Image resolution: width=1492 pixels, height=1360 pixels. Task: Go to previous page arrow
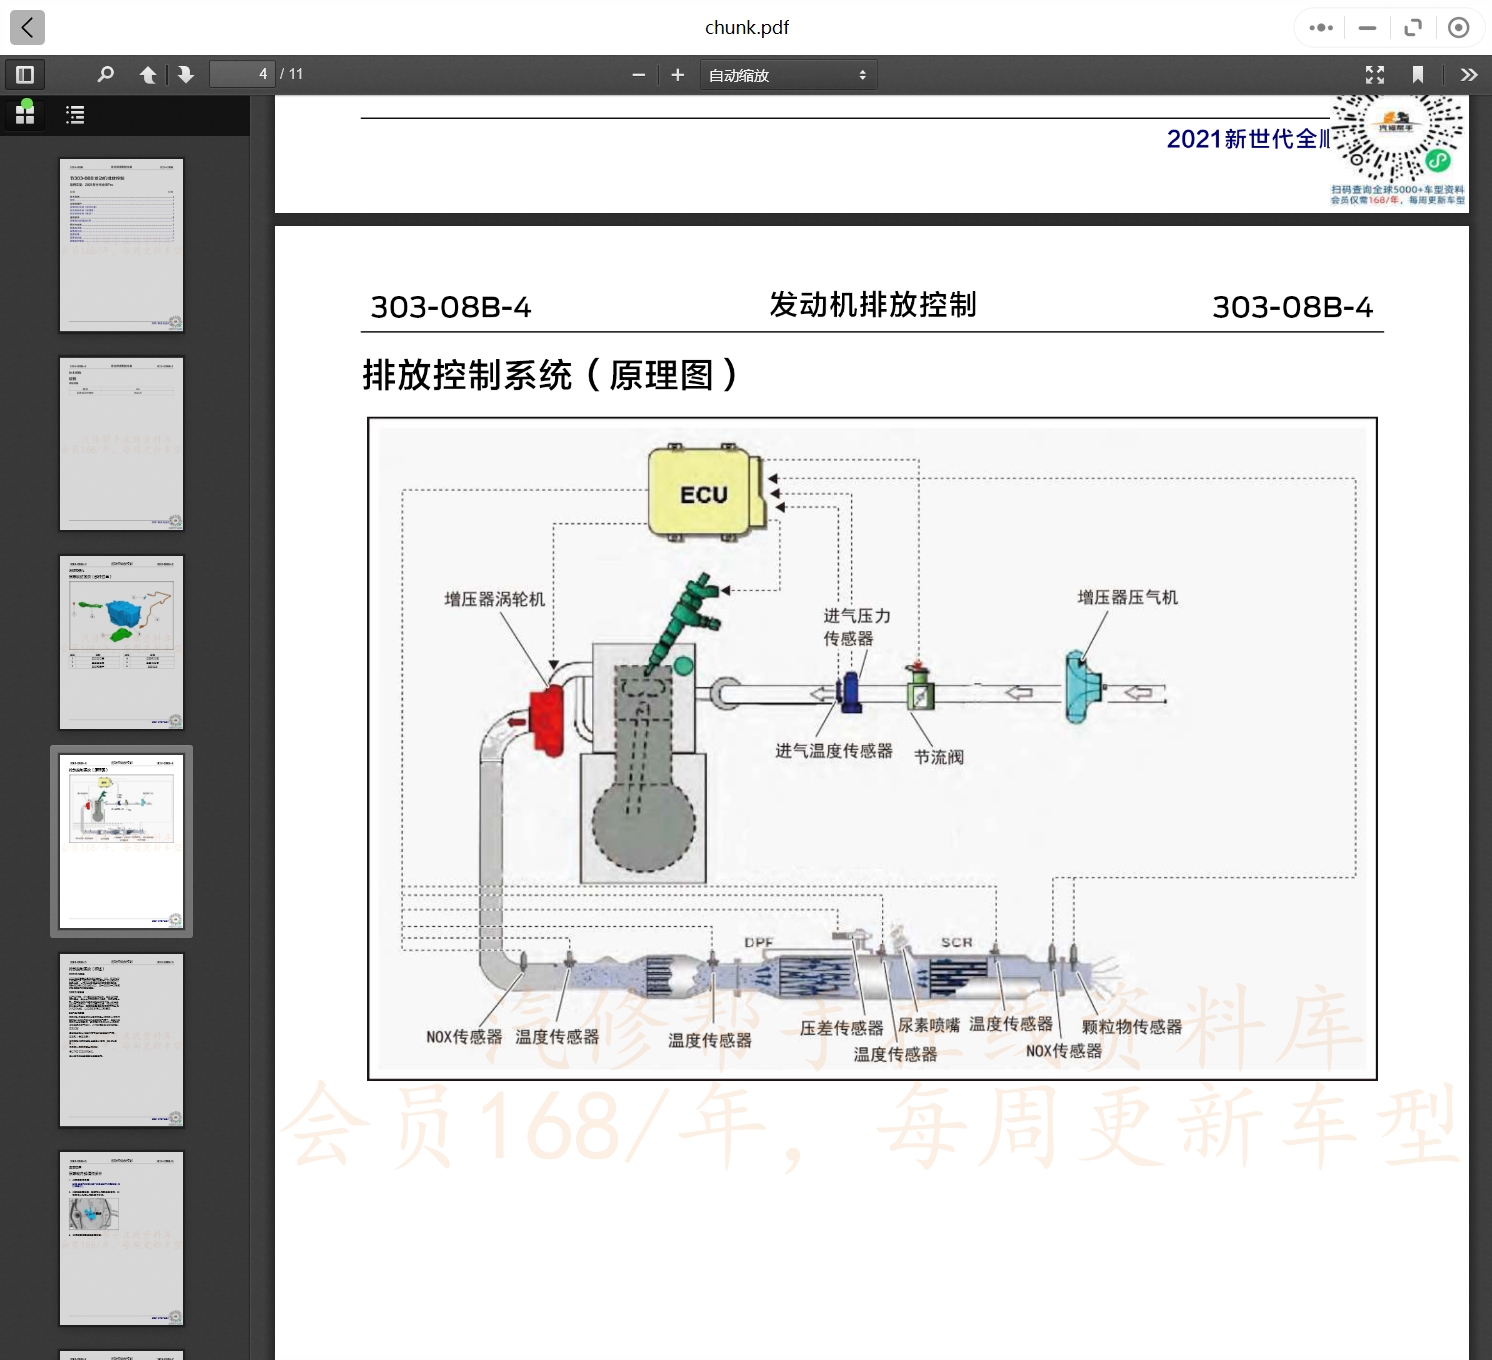(x=148, y=75)
